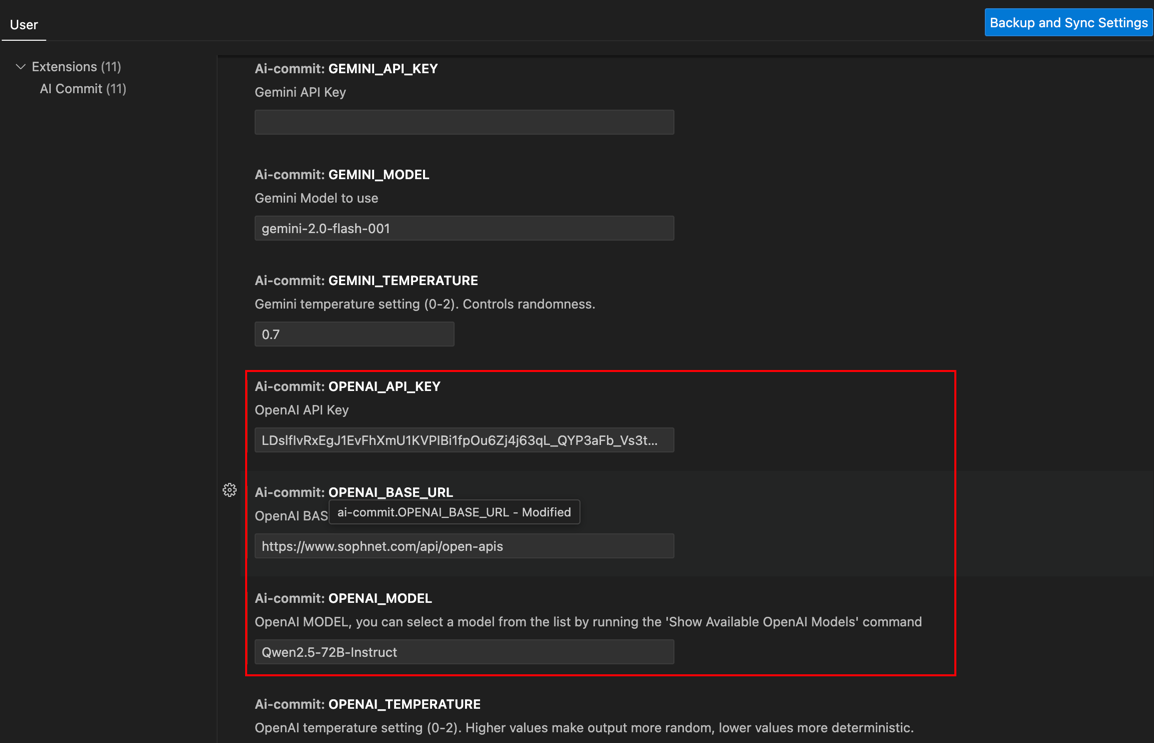The height and width of the screenshot is (743, 1154).
Task: Click the Ai-commit: OPENAI_MODEL heading
Action: point(343,598)
